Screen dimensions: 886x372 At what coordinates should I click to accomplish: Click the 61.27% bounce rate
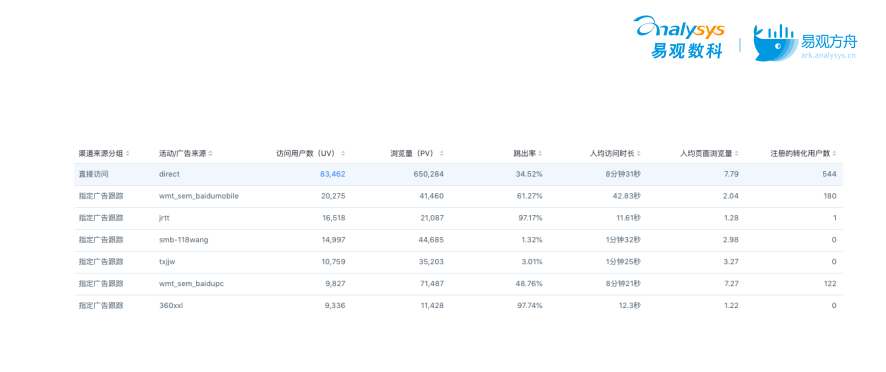tap(529, 196)
